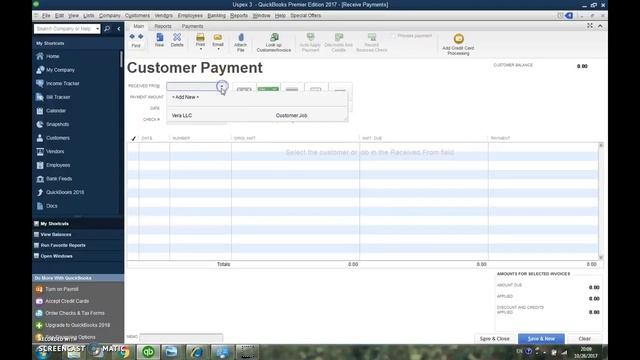Select Add New in the customer list
This screenshot has height=360, width=640.
tap(186, 97)
